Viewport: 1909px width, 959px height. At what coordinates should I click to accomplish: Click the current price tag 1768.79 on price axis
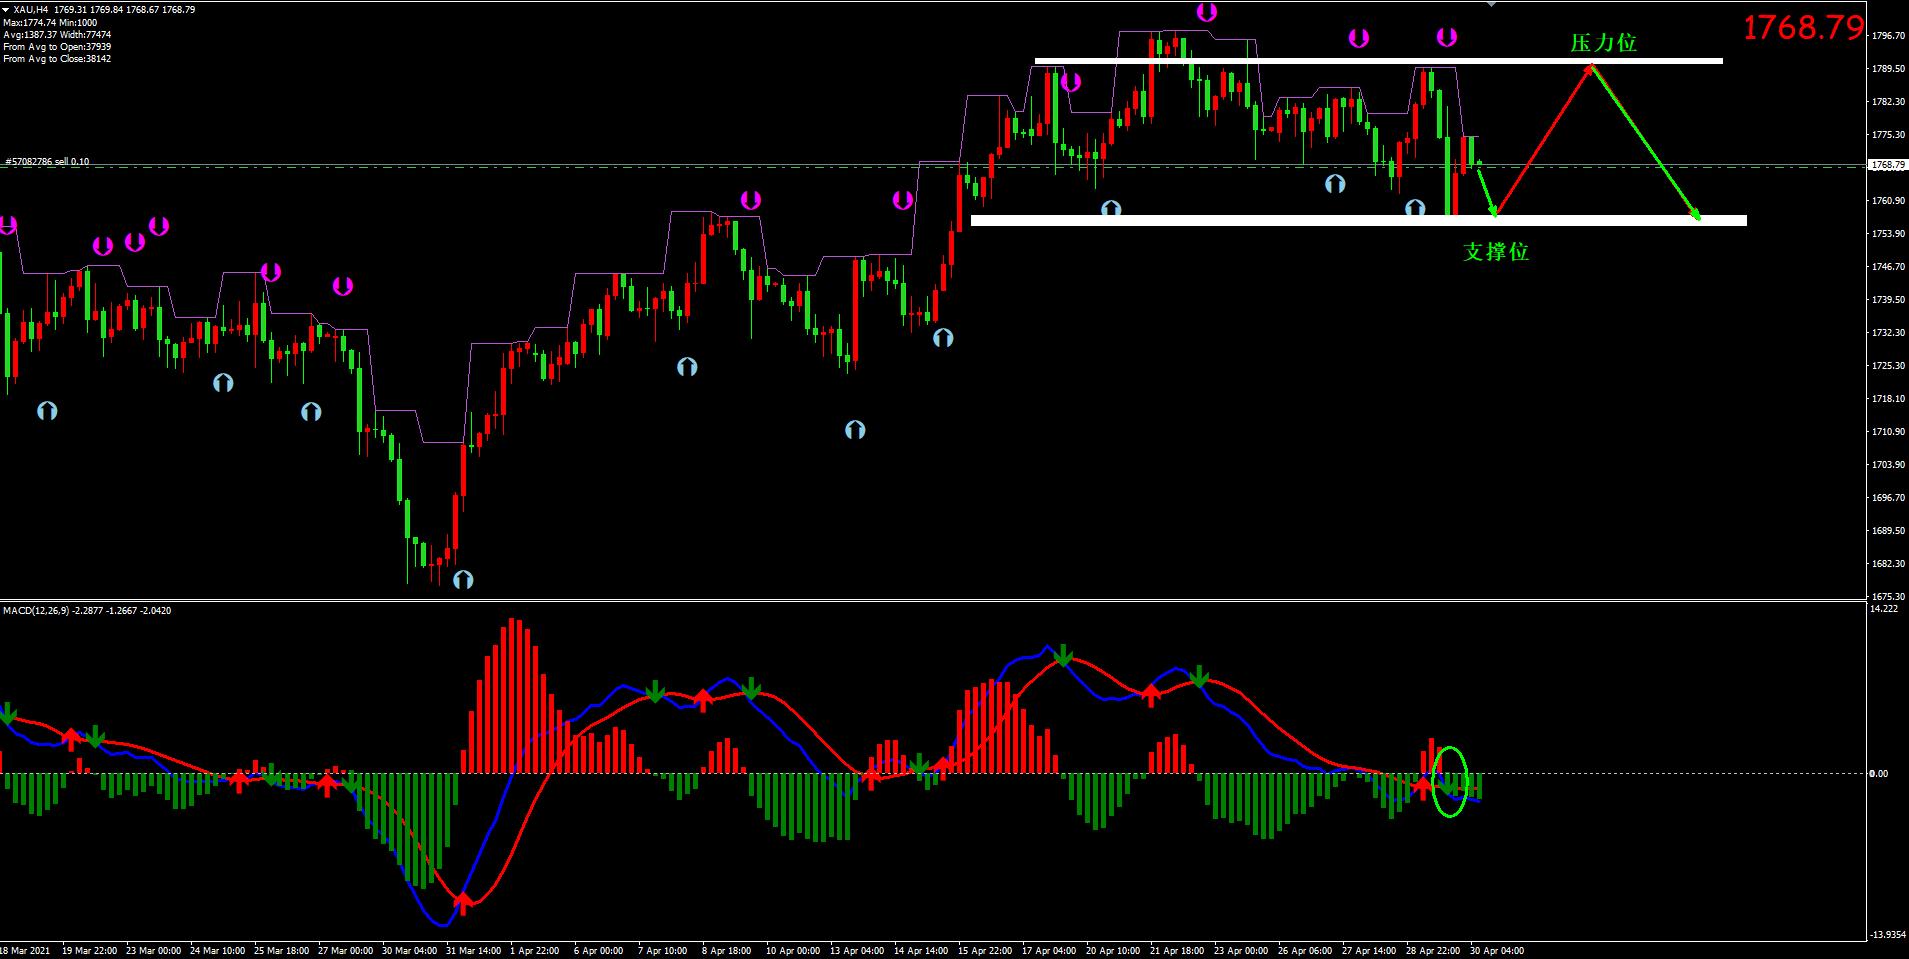[1886, 165]
